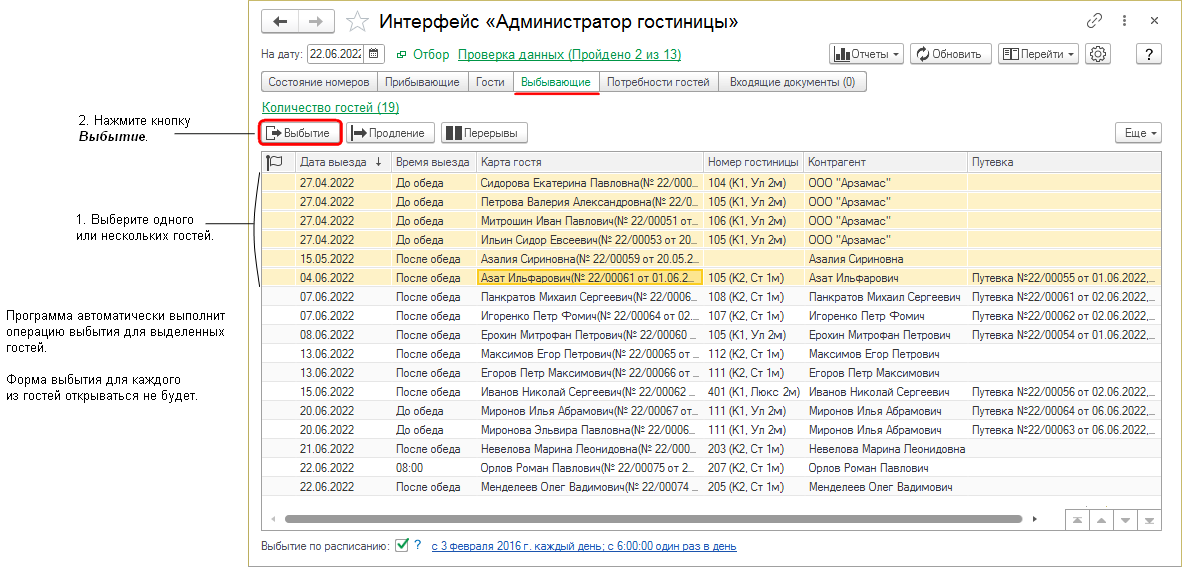Viewport: 1182px width, 567px height.
Task: Expand the Отчеты dropdown
Action: 866,54
